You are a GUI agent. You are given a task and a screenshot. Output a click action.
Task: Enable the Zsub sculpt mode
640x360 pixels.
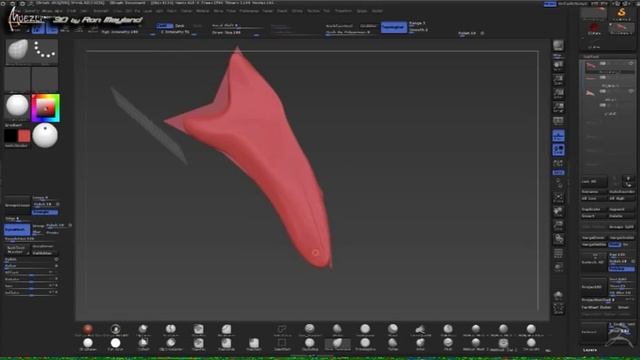(180, 26)
